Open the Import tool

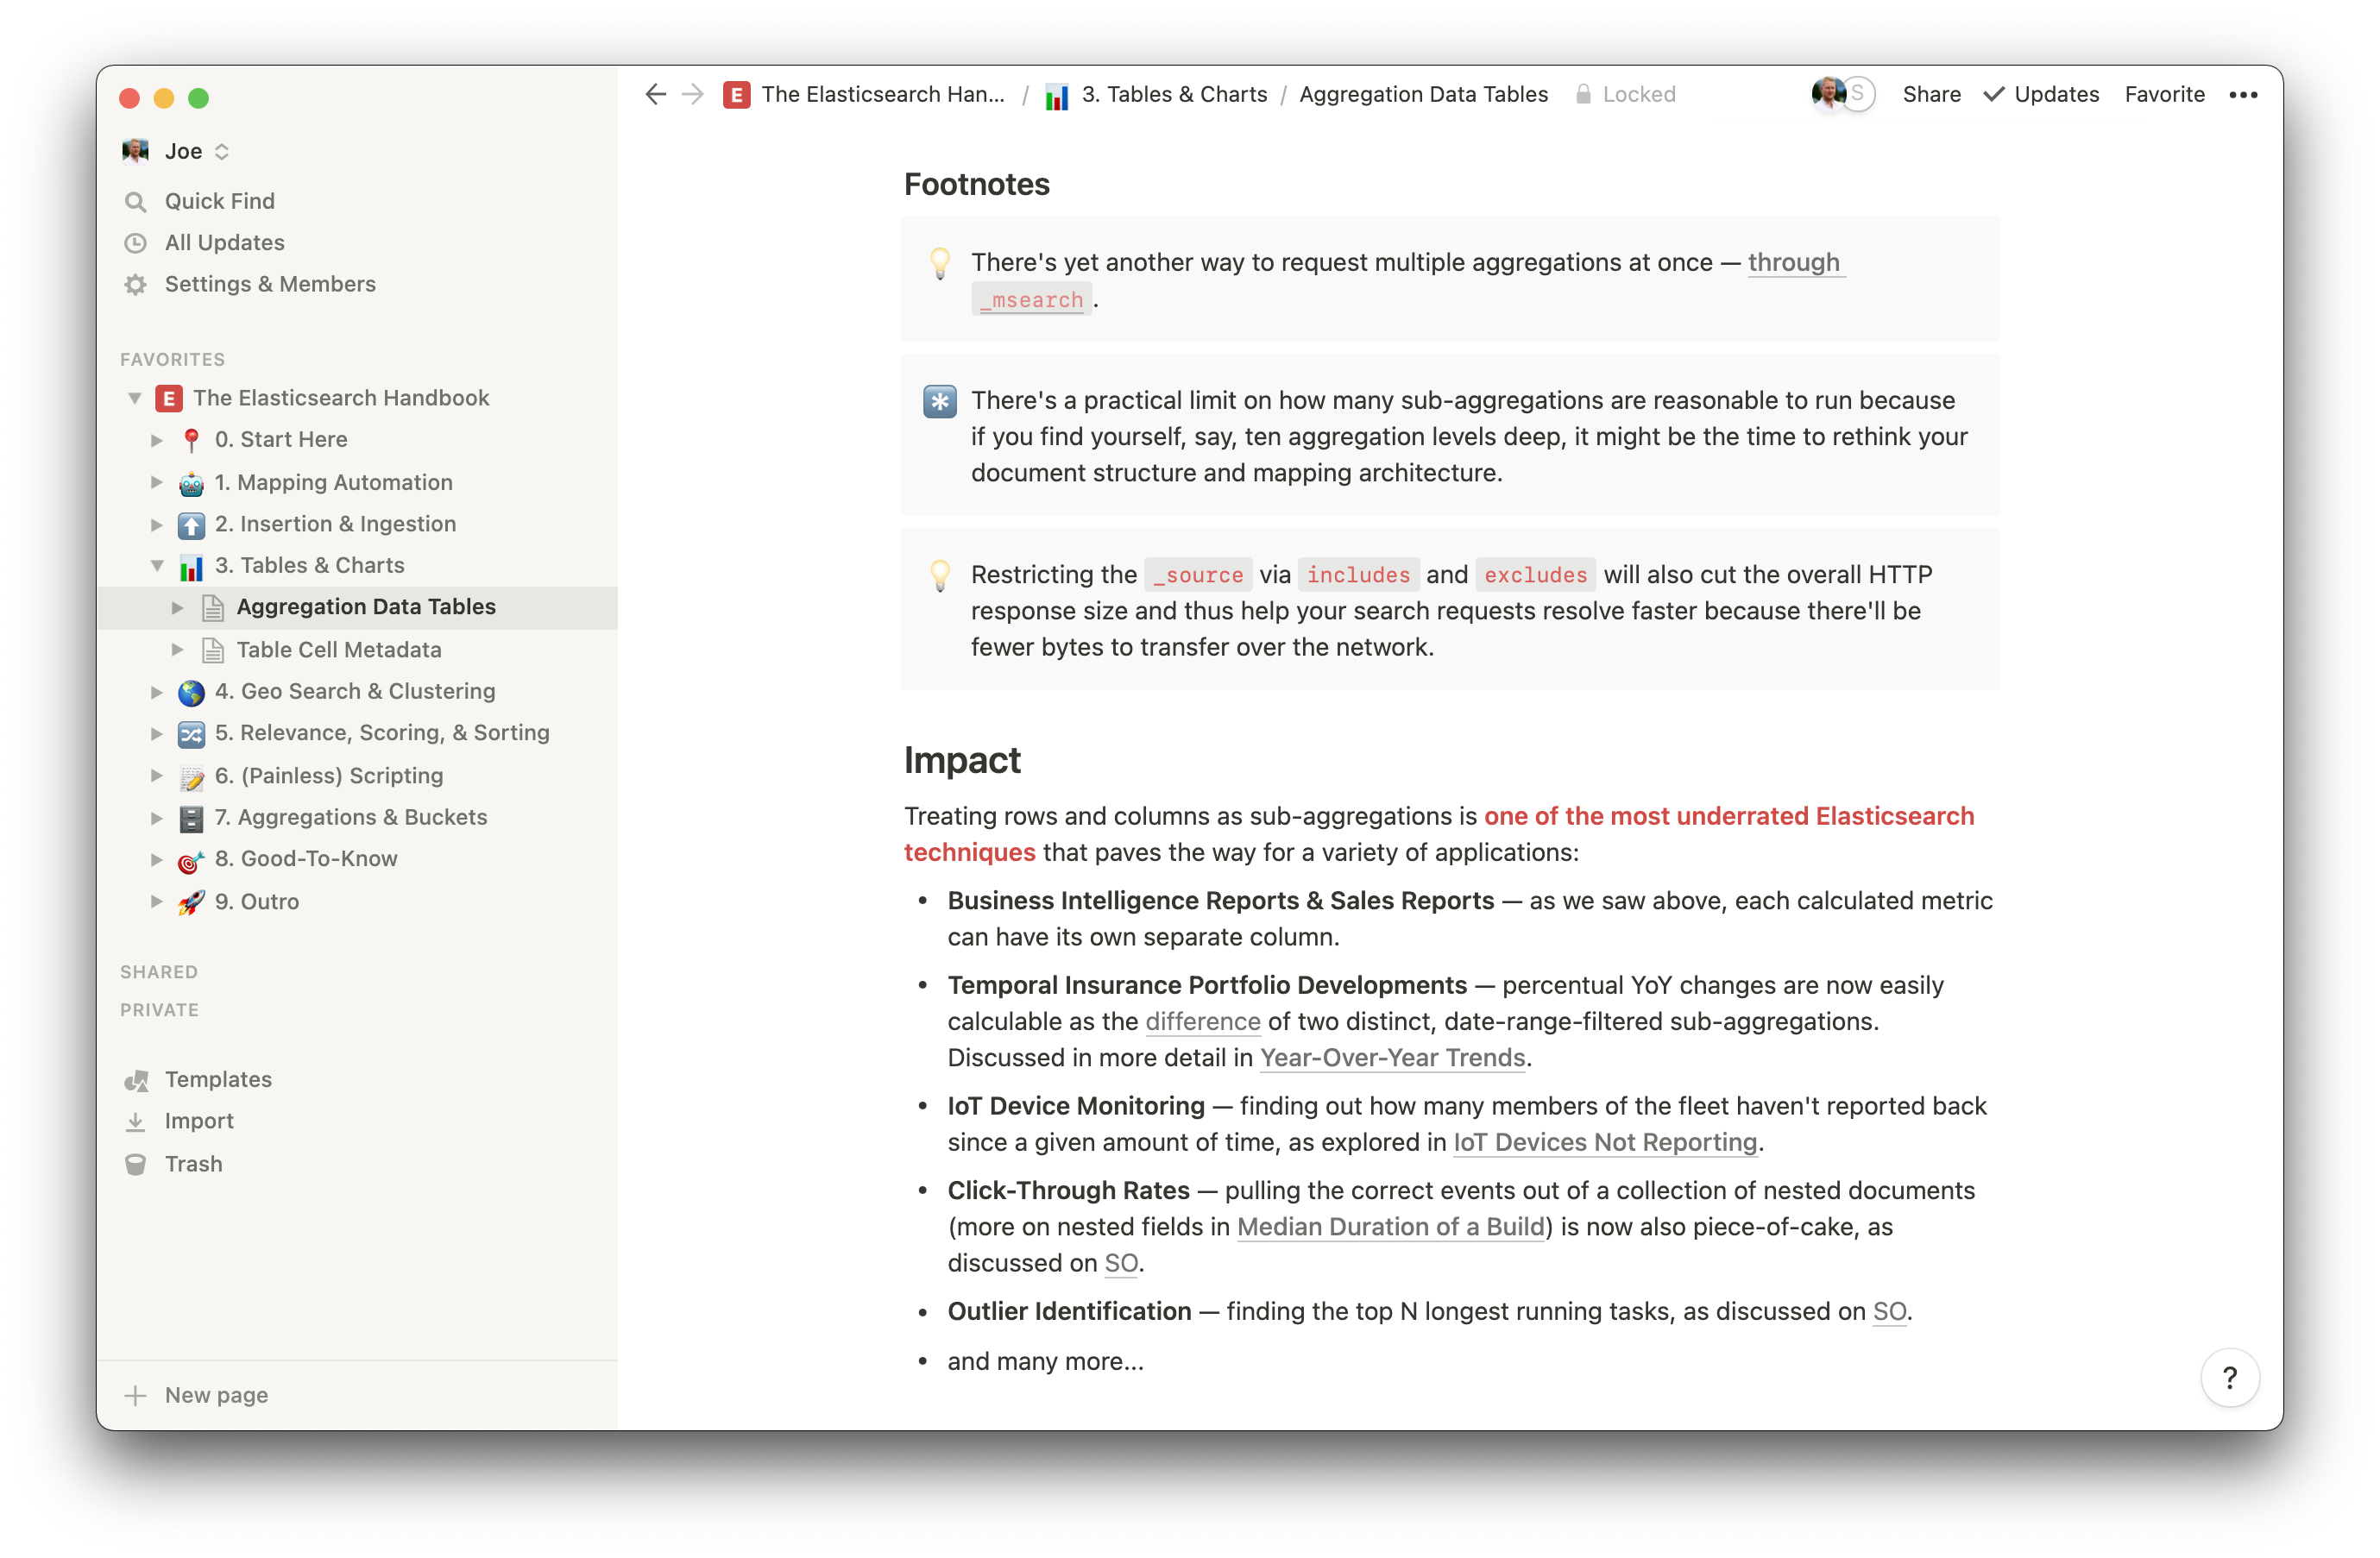[x=198, y=1120]
